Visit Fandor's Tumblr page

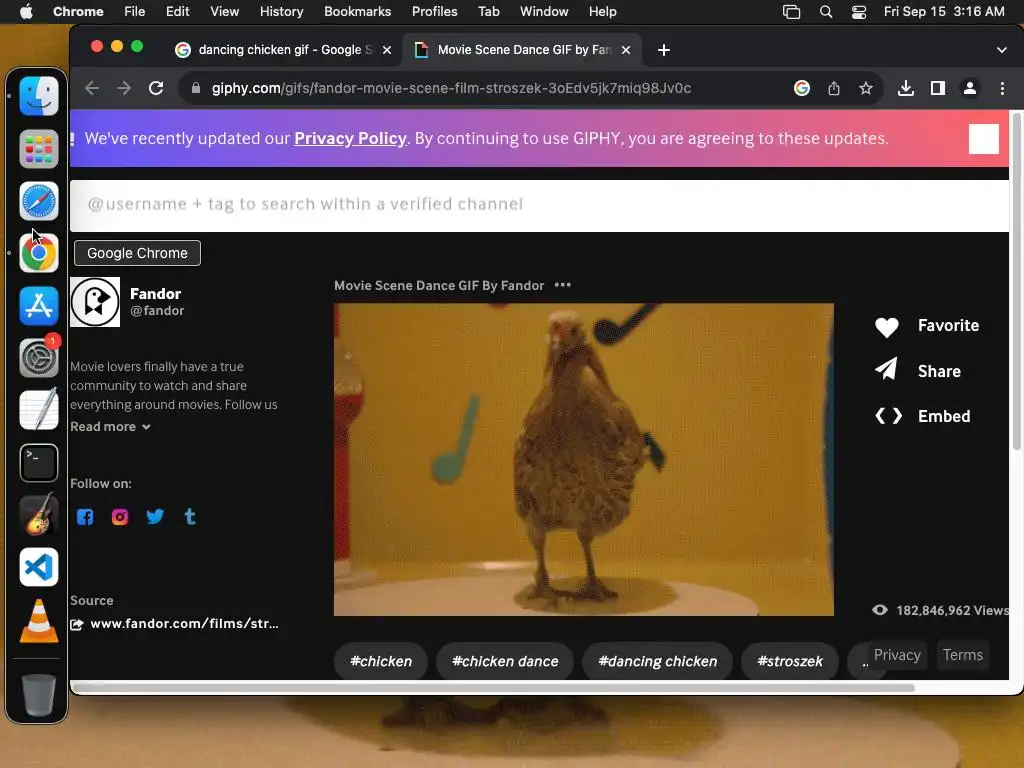pos(190,517)
